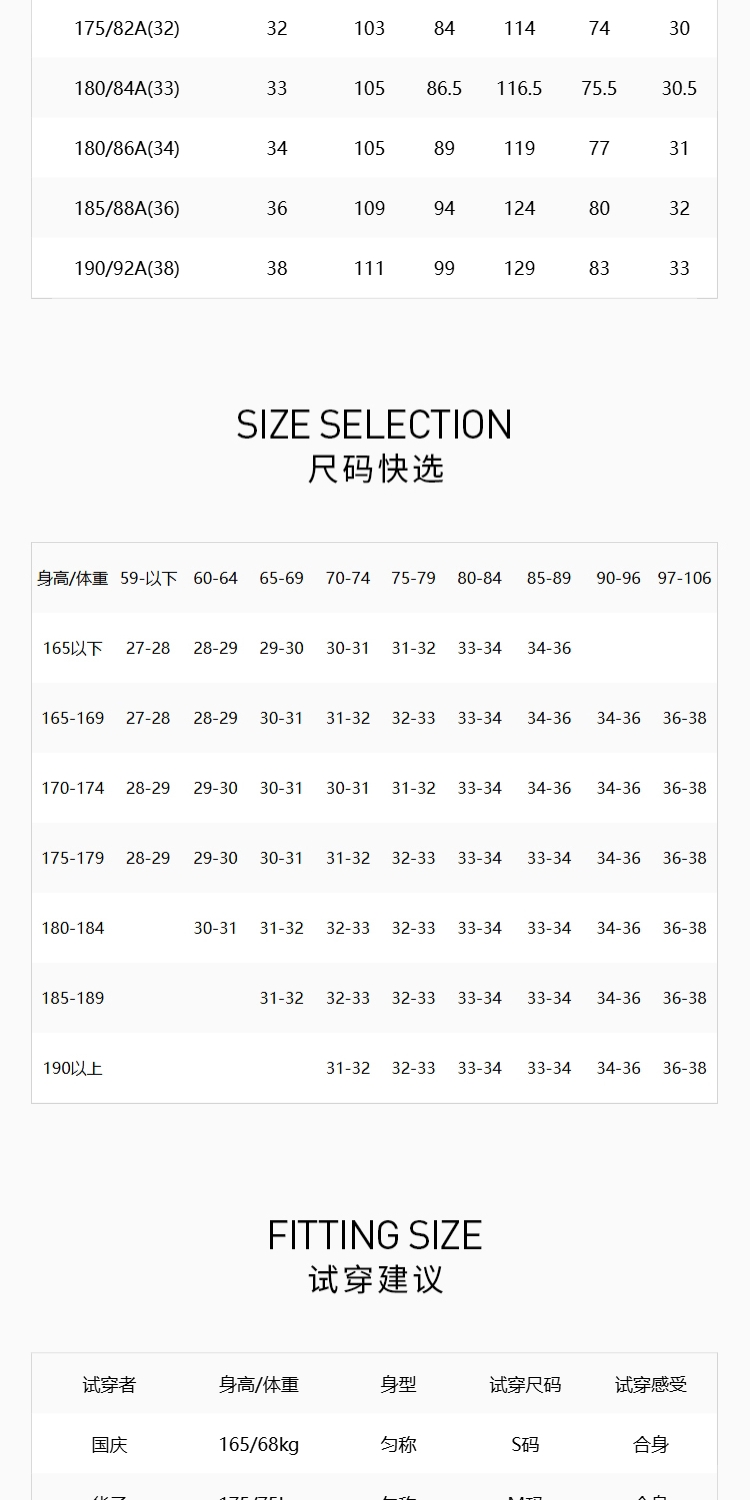
Task: Click the 试穿建议 subtitle text
Action: click(x=375, y=1279)
